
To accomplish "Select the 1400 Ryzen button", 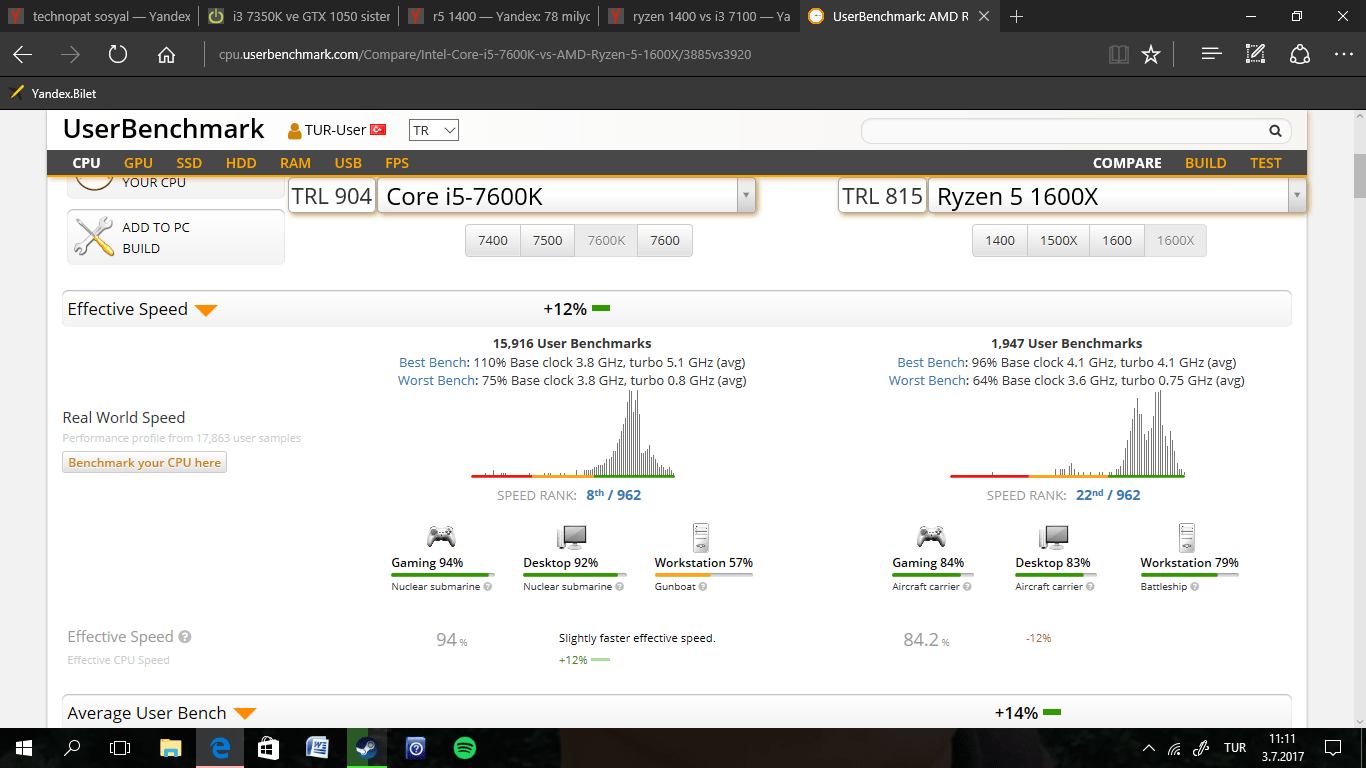I will [1000, 240].
